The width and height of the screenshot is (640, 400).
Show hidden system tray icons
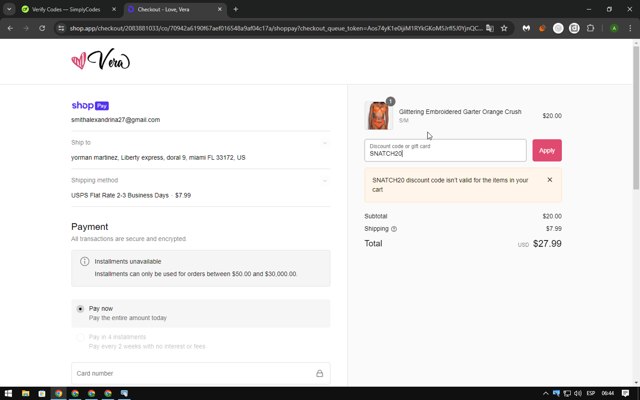click(545, 393)
